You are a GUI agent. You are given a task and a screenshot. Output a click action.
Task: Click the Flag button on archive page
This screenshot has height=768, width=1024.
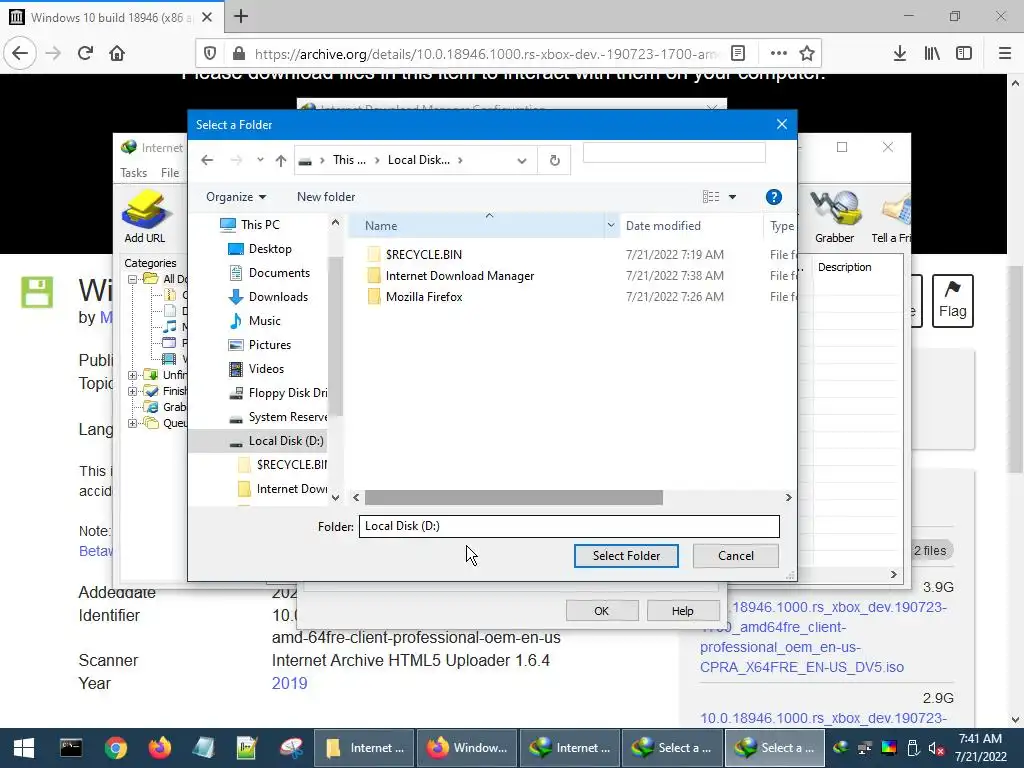[953, 301]
